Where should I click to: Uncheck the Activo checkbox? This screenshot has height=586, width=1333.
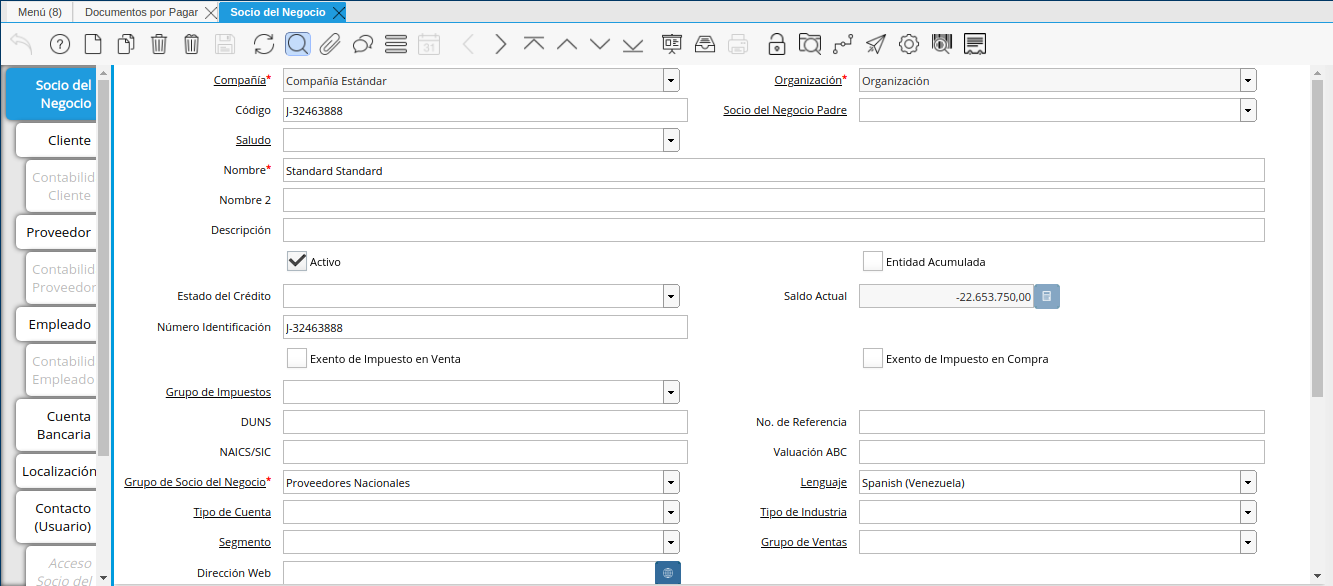point(296,262)
